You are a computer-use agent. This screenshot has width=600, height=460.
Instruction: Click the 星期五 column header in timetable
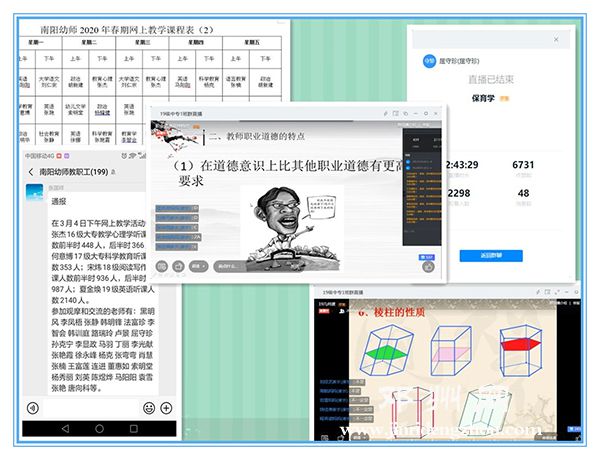coord(252,42)
